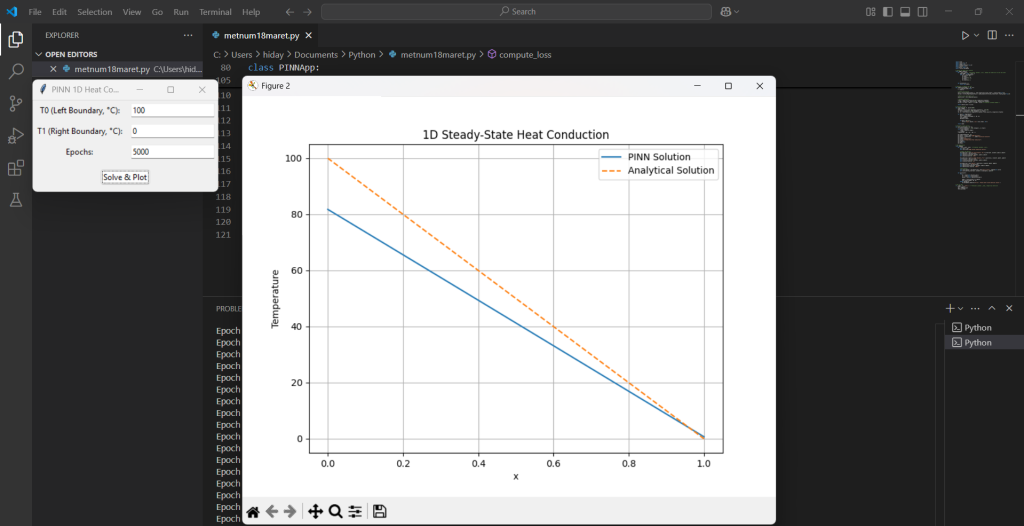
Task: Open the Source Control view
Action: 16,103
